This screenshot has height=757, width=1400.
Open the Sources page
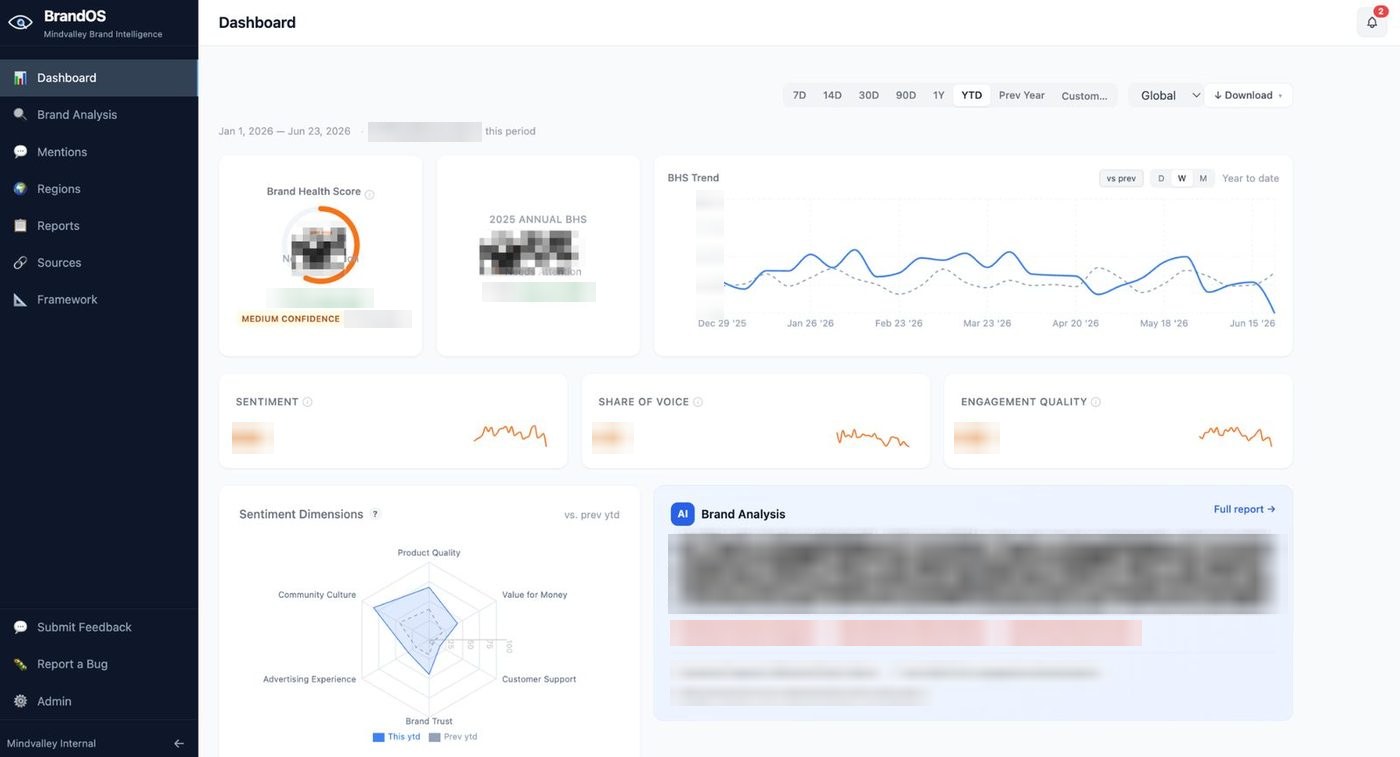(99, 263)
